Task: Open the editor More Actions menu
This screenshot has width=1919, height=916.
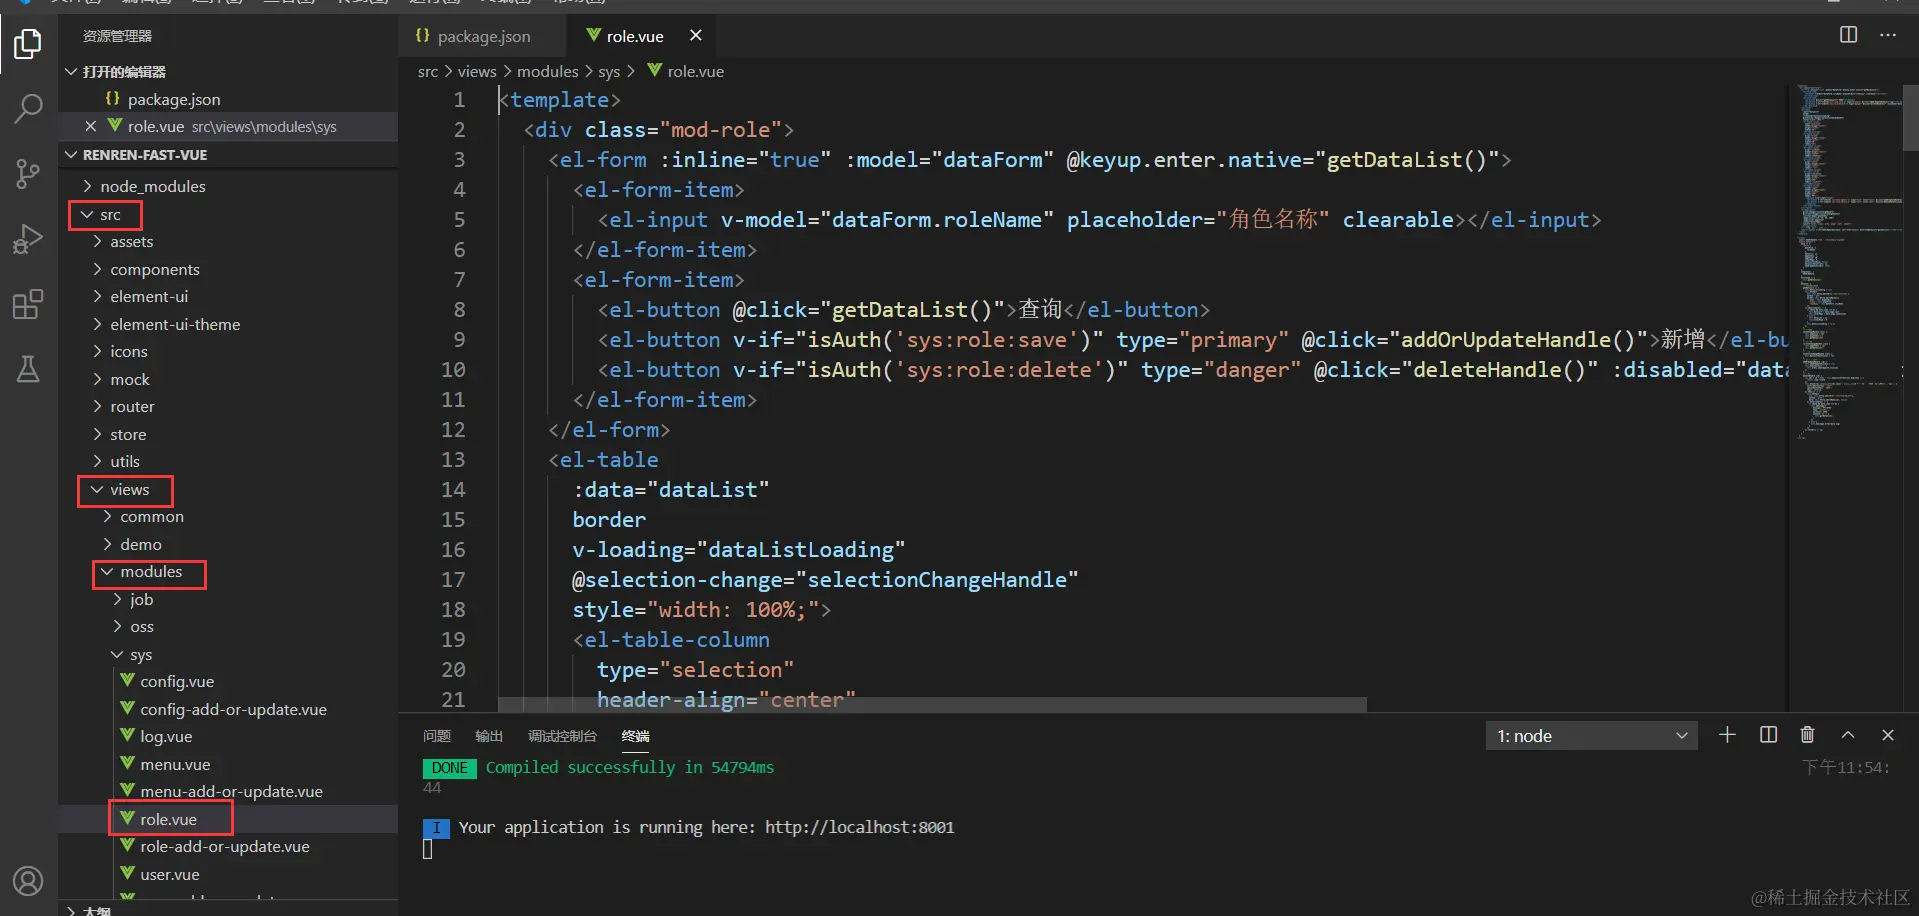Action: [x=1888, y=35]
